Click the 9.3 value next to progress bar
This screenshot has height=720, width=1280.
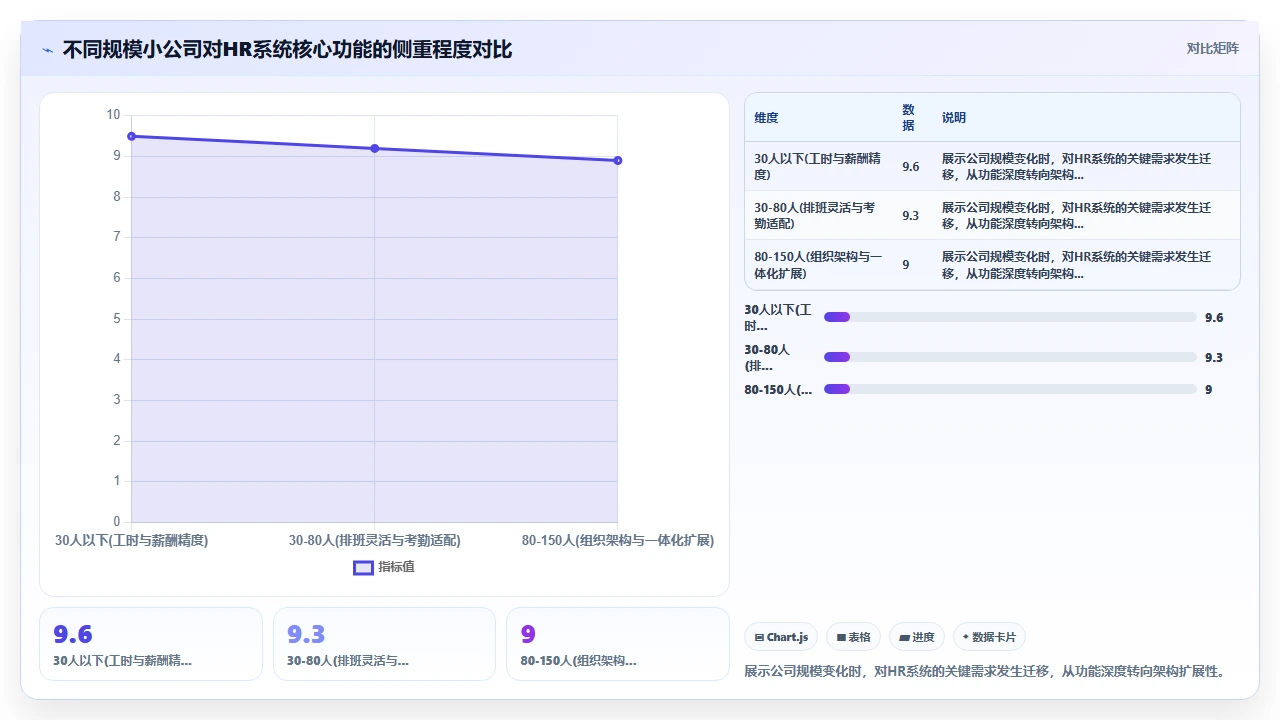[1214, 358]
